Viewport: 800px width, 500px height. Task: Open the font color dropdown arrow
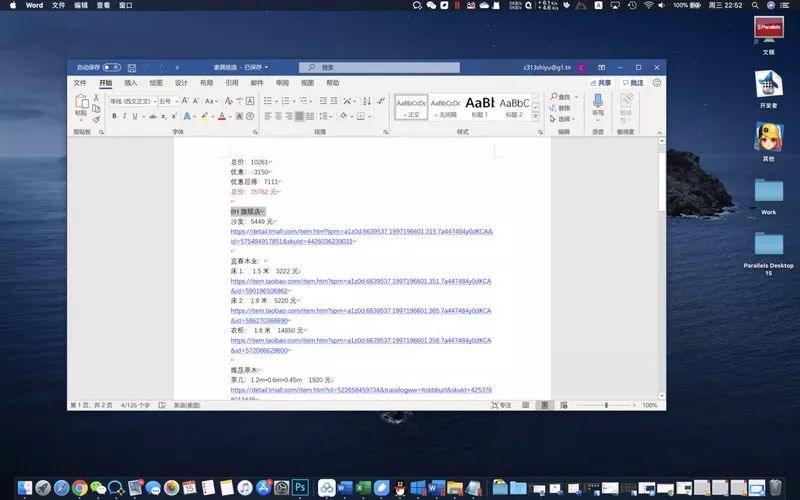230,117
